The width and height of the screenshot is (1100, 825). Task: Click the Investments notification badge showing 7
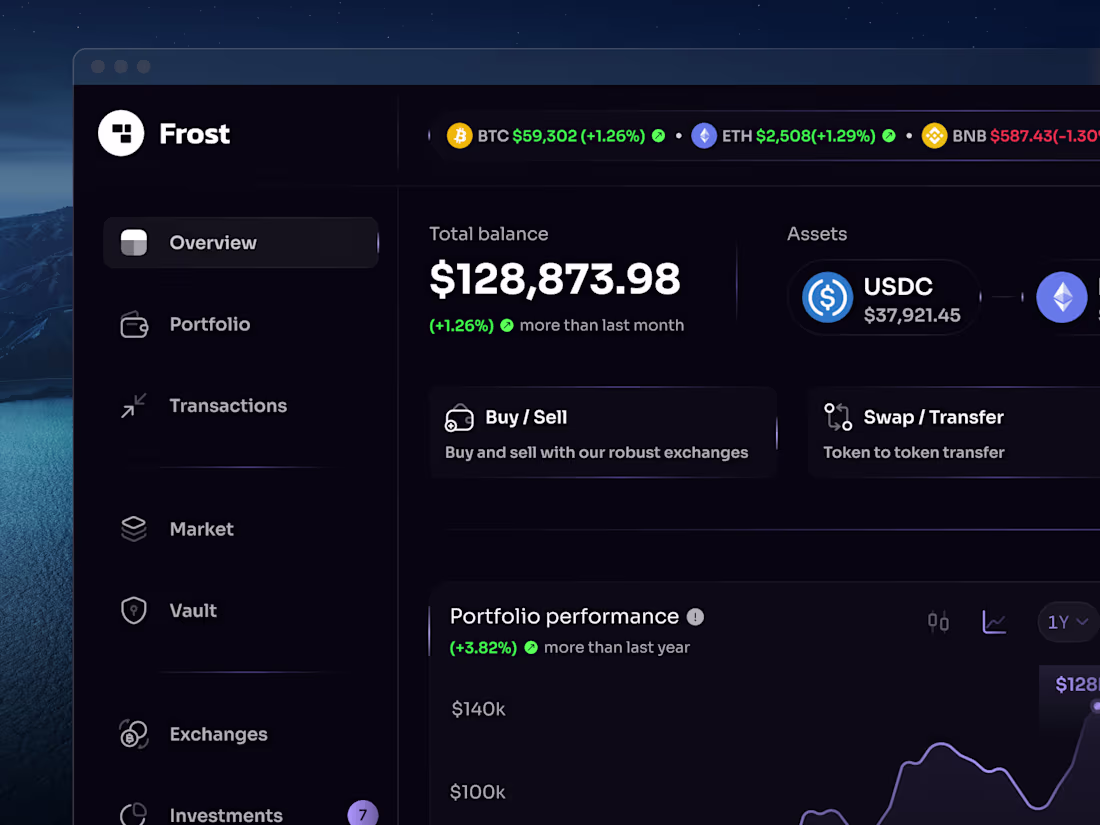click(362, 813)
